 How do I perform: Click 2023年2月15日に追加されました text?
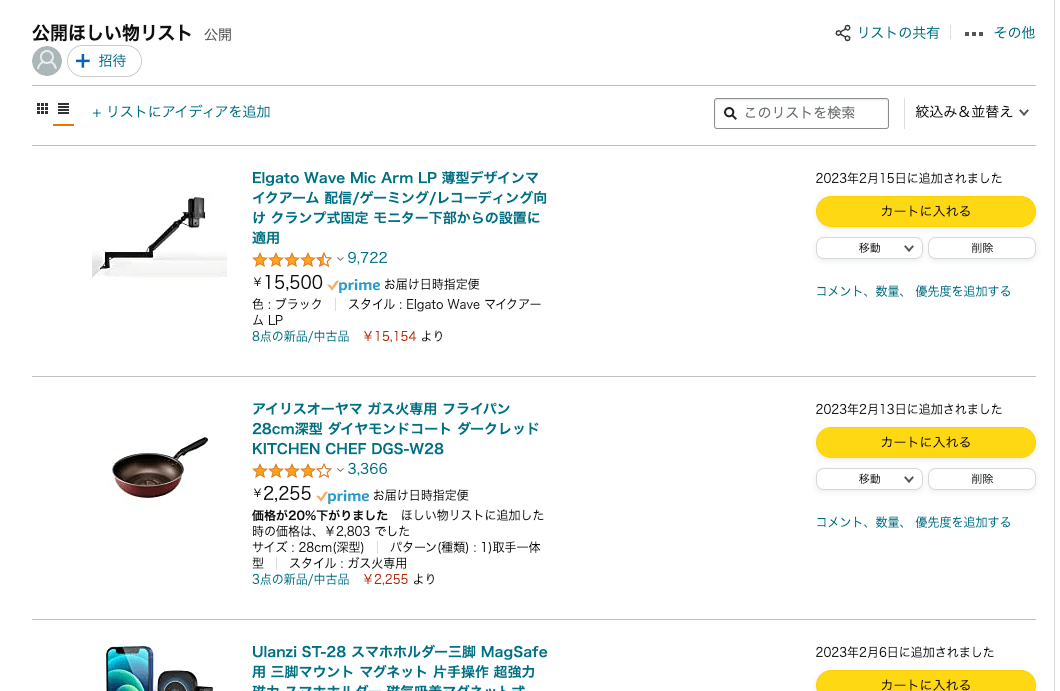[x=909, y=178]
